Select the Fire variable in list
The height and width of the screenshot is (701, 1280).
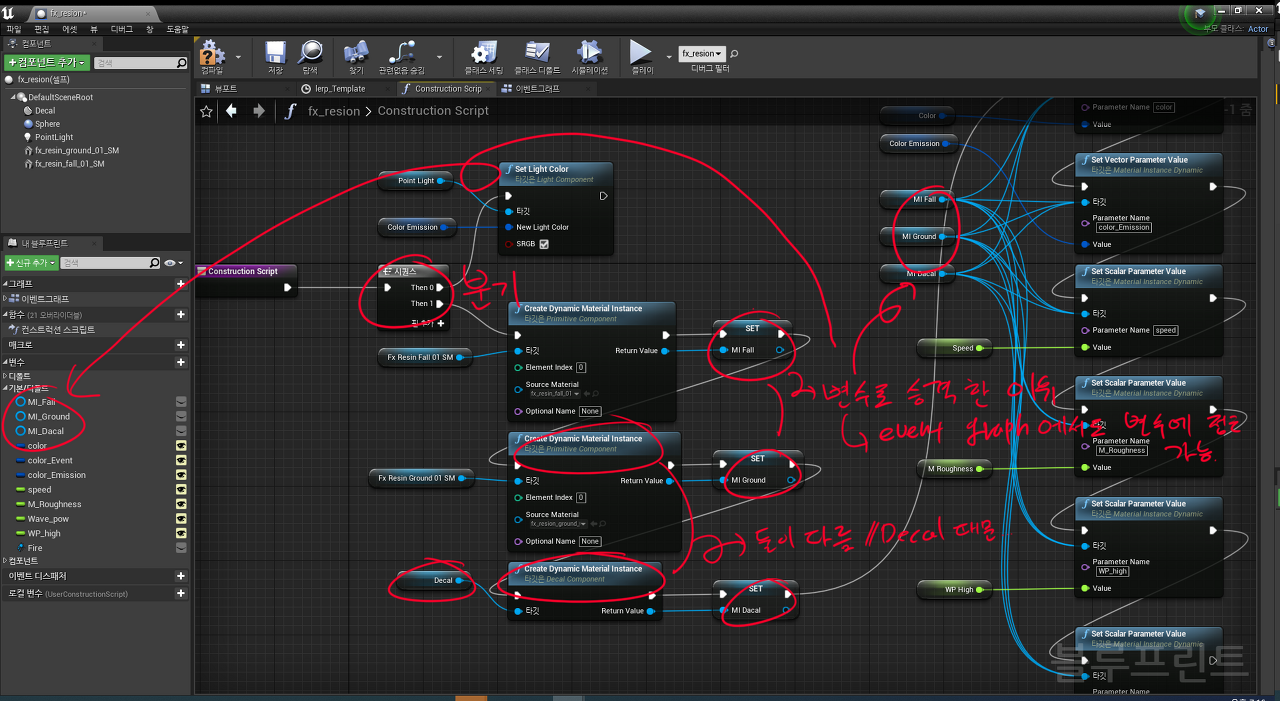coord(35,548)
